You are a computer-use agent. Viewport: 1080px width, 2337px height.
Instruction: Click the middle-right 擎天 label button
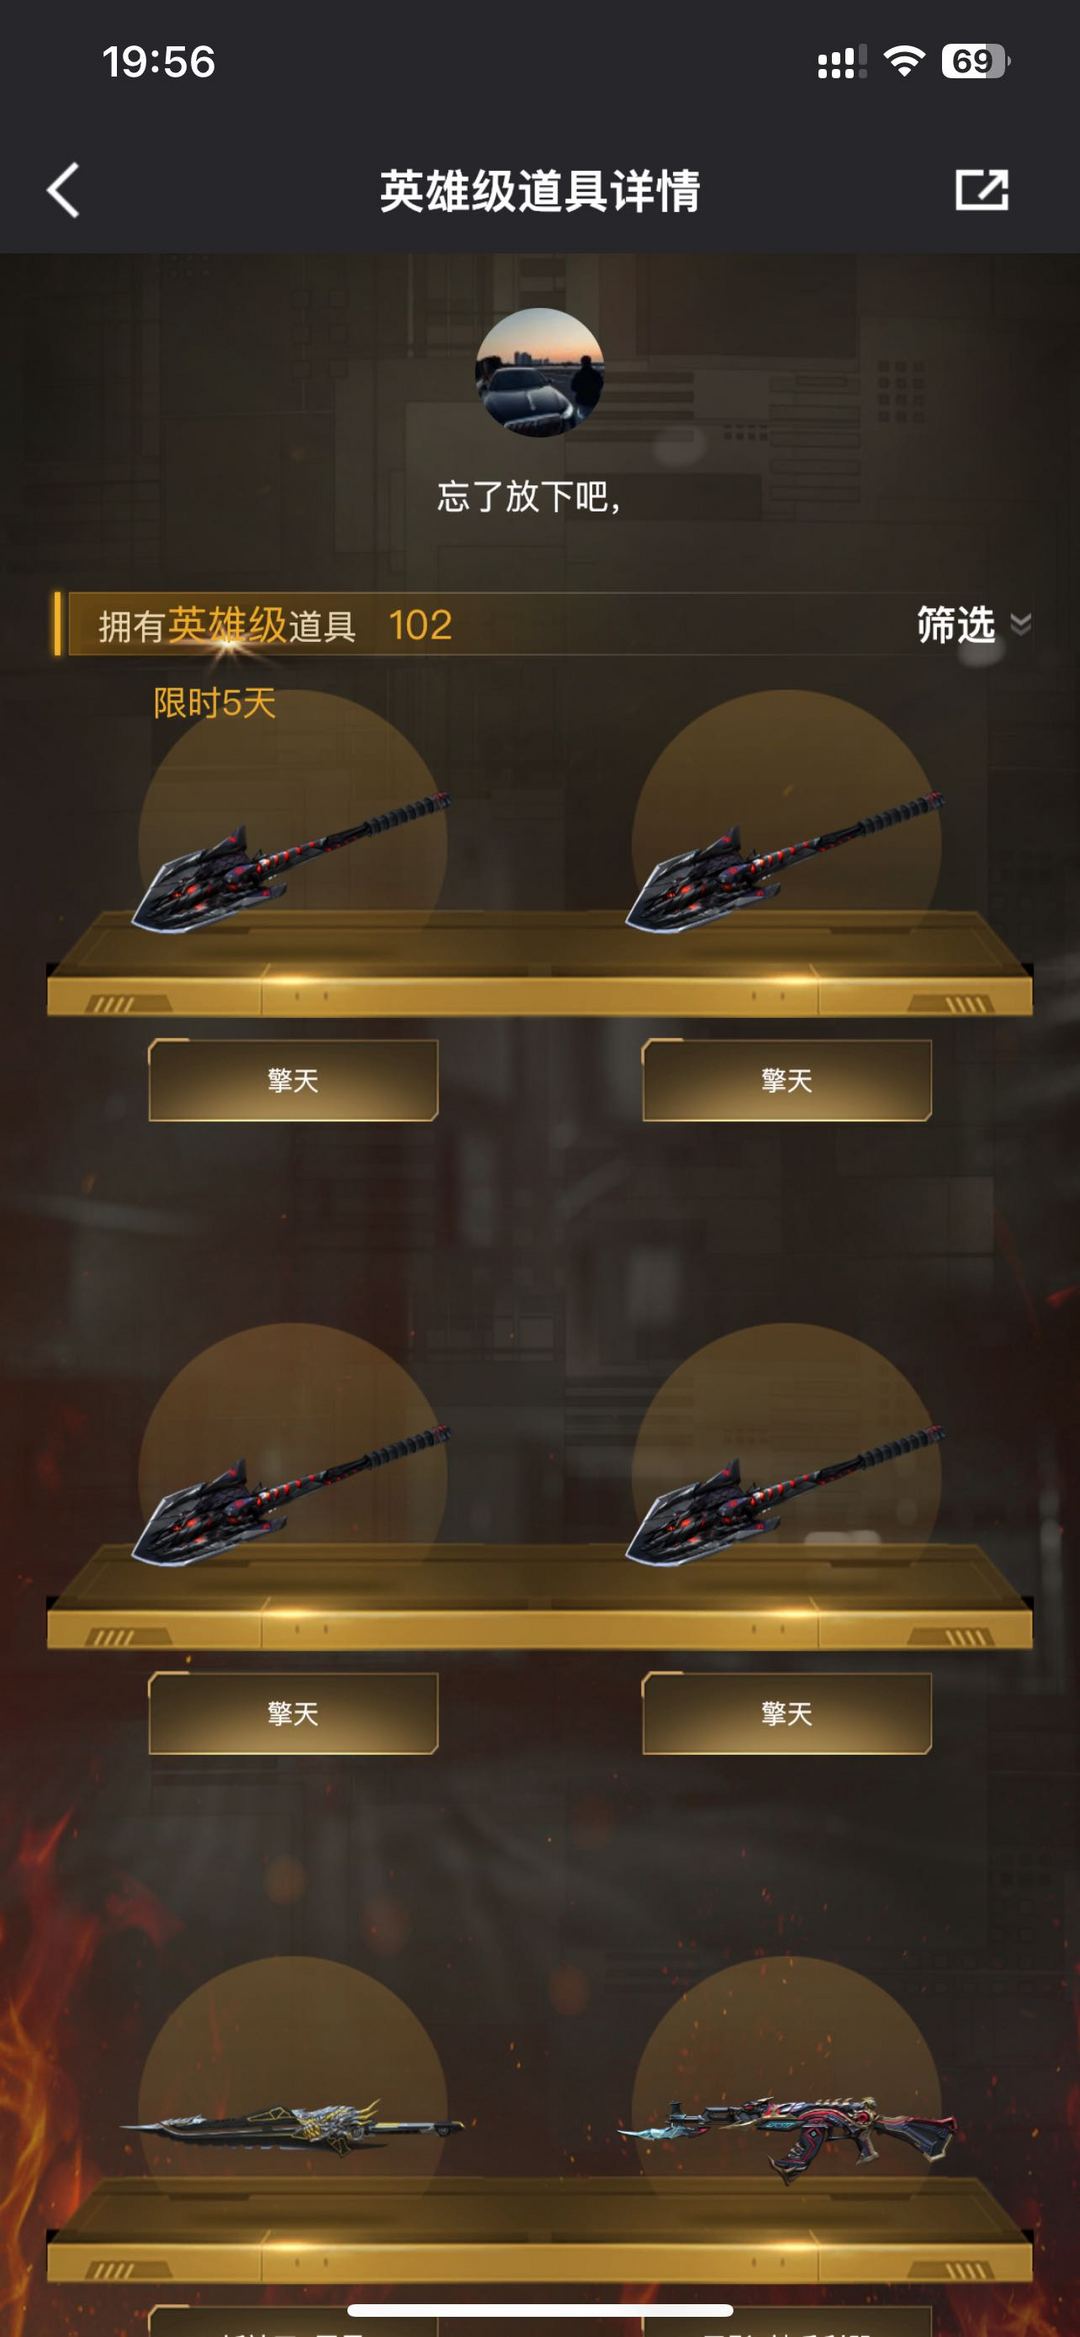[787, 1713]
